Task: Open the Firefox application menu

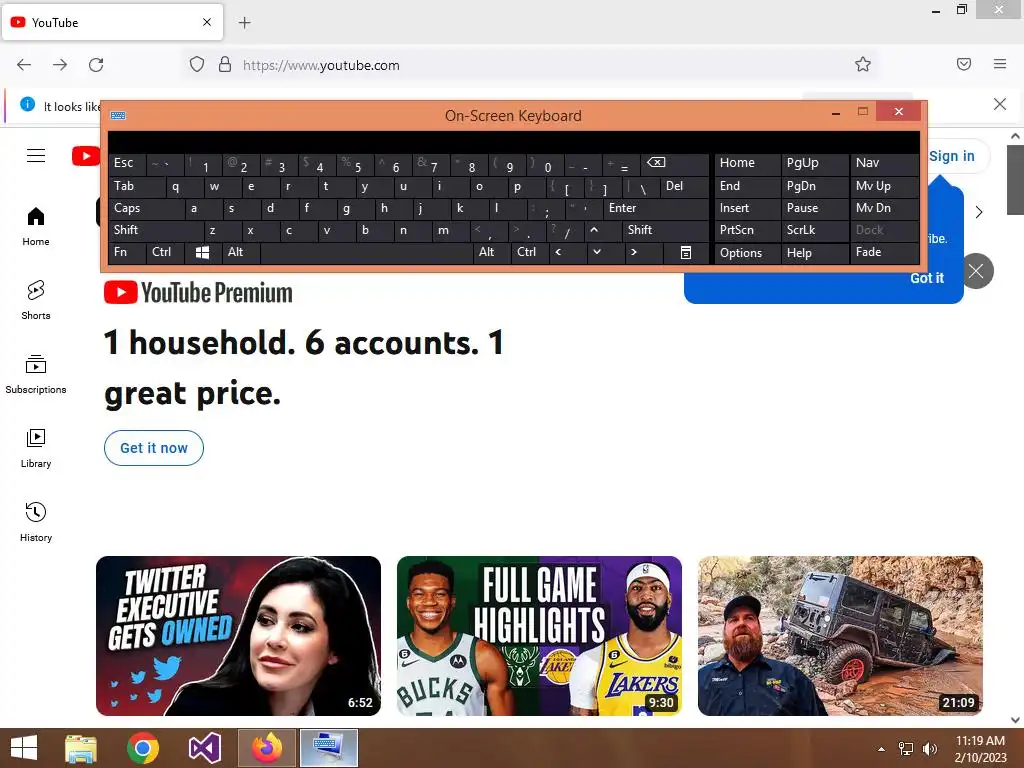Action: (1000, 64)
